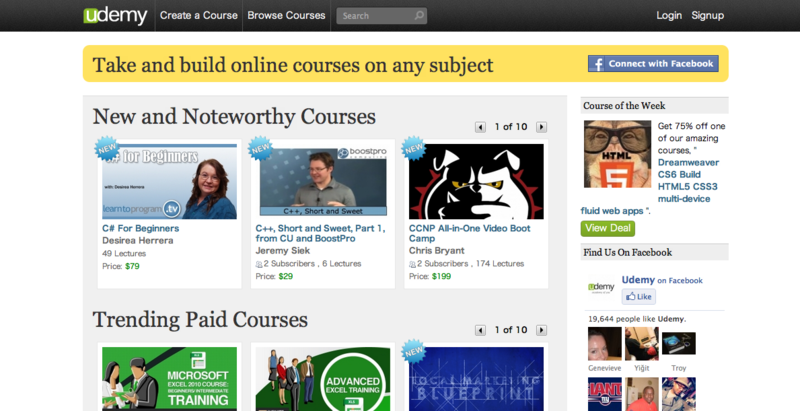Go to previous page of New and Noteworthy Courses

tap(480, 127)
